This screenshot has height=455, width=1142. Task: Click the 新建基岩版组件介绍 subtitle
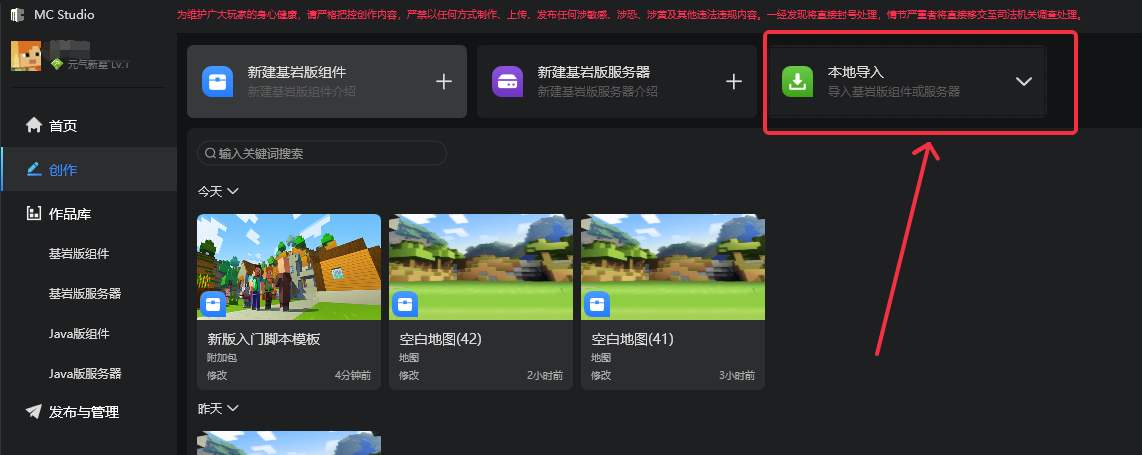coord(302,92)
